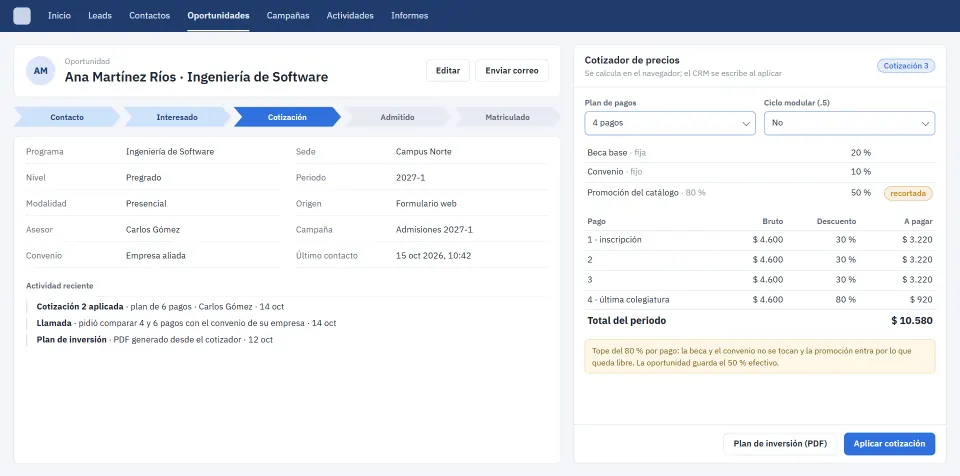Click the AM avatar circle
The height and width of the screenshot is (476, 960).
point(40,71)
